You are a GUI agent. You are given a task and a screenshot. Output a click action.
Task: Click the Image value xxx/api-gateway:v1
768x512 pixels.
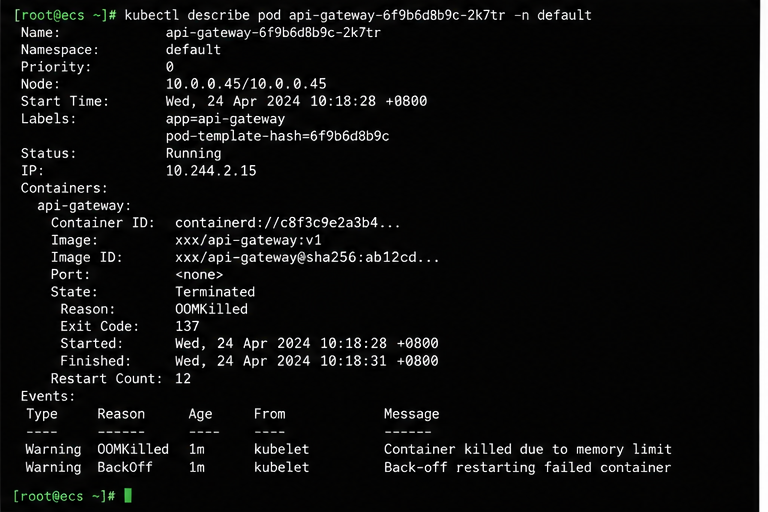pyautogui.click(x=248, y=241)
